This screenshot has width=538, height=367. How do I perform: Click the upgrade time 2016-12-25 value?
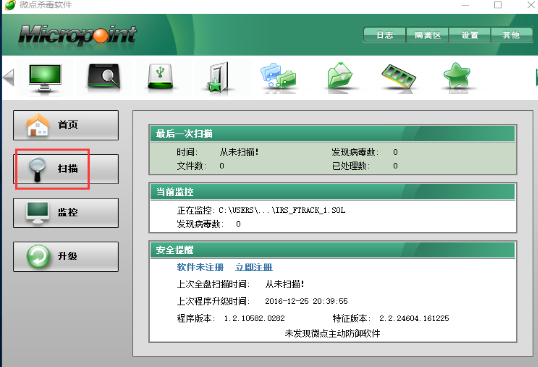[x=306, y=301]
